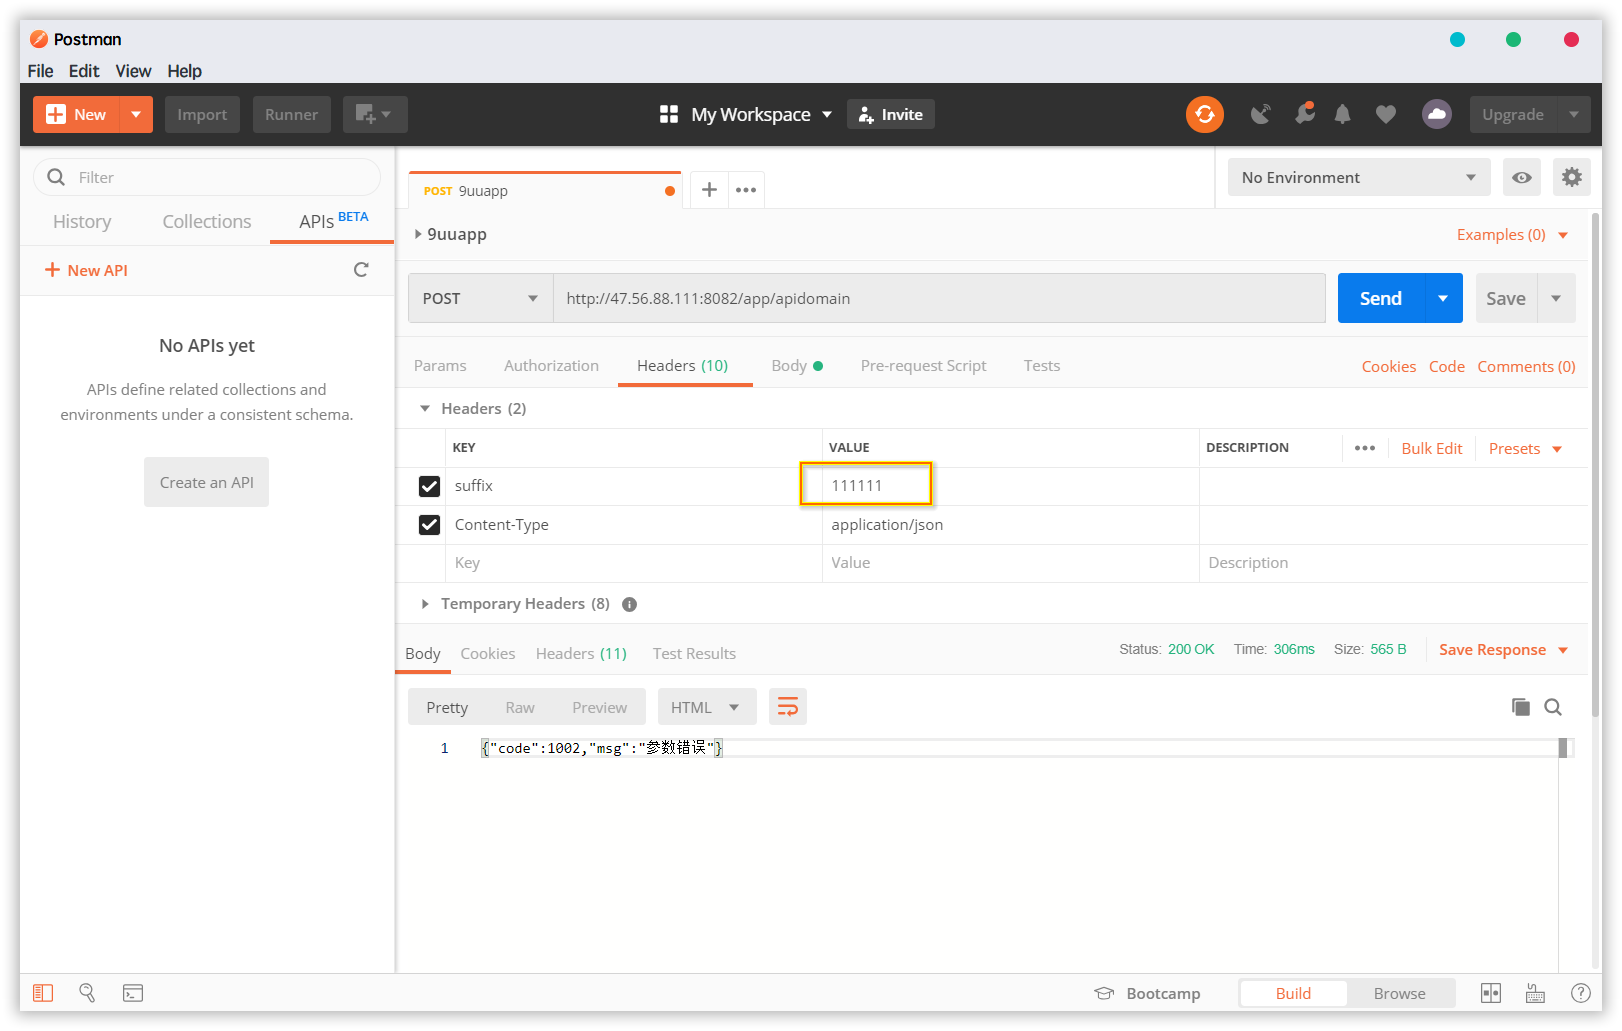
Task: Select Preview response view
Action: [600, 707]
